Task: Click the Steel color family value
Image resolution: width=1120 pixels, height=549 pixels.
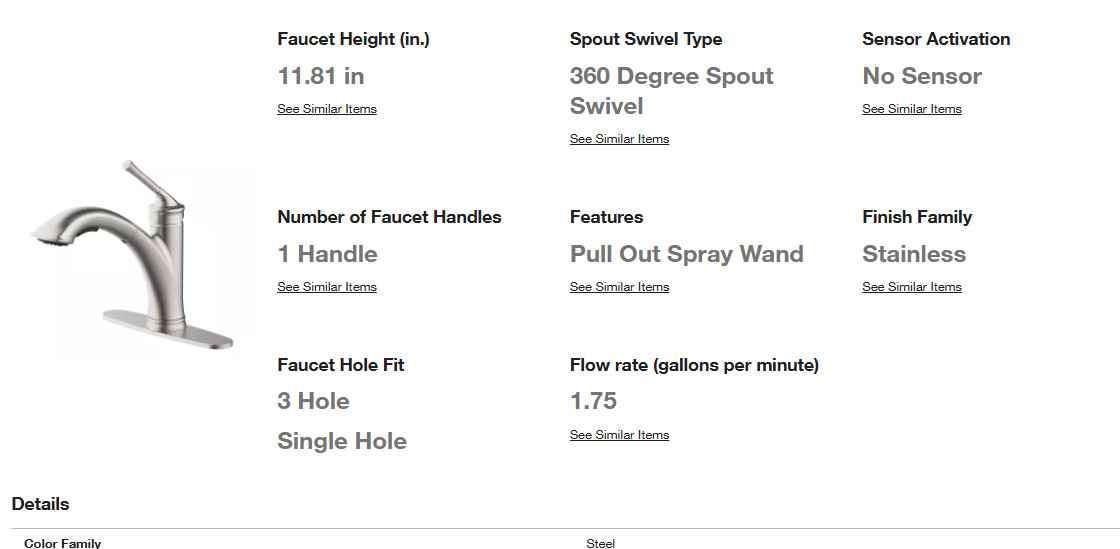Action: [x=600, y=543]
